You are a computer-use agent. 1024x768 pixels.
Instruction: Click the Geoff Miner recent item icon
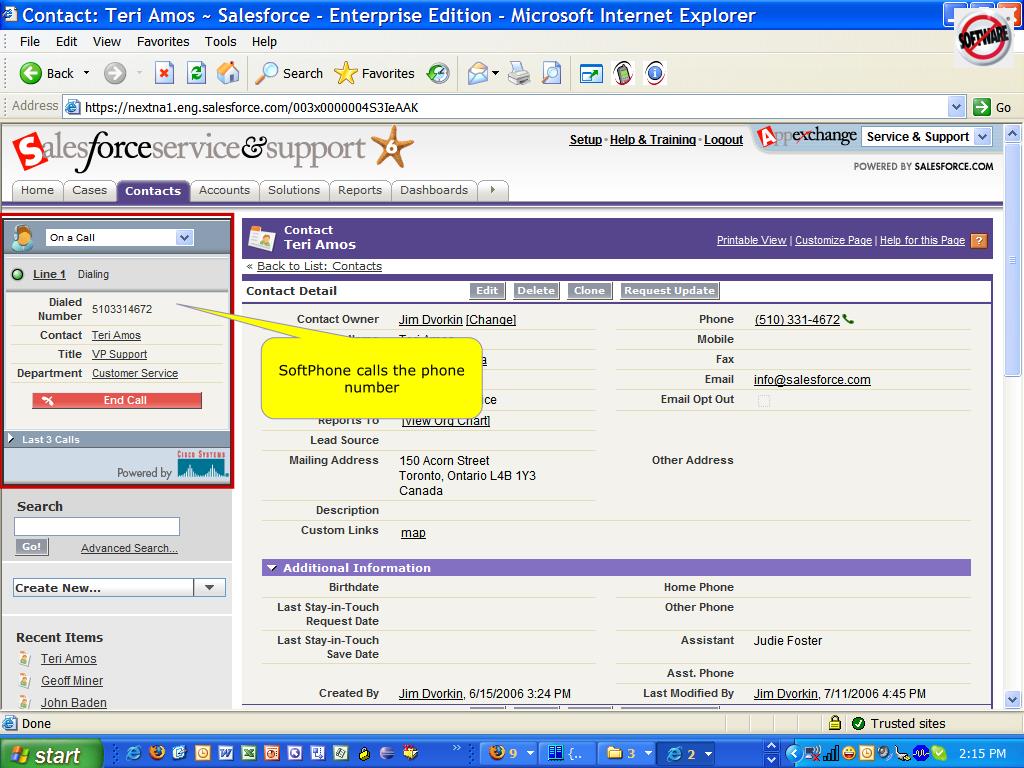[25, 680]
